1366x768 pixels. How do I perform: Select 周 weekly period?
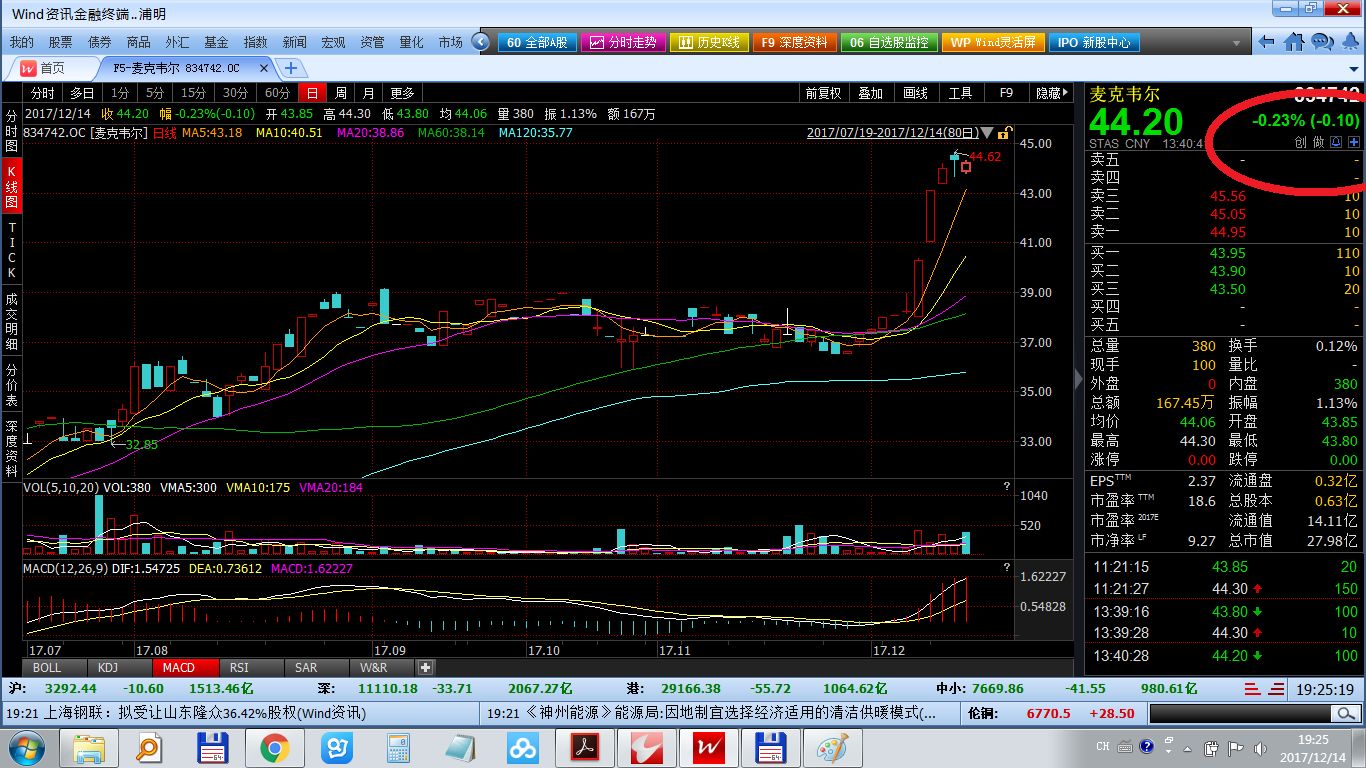[x=341, y=93]
